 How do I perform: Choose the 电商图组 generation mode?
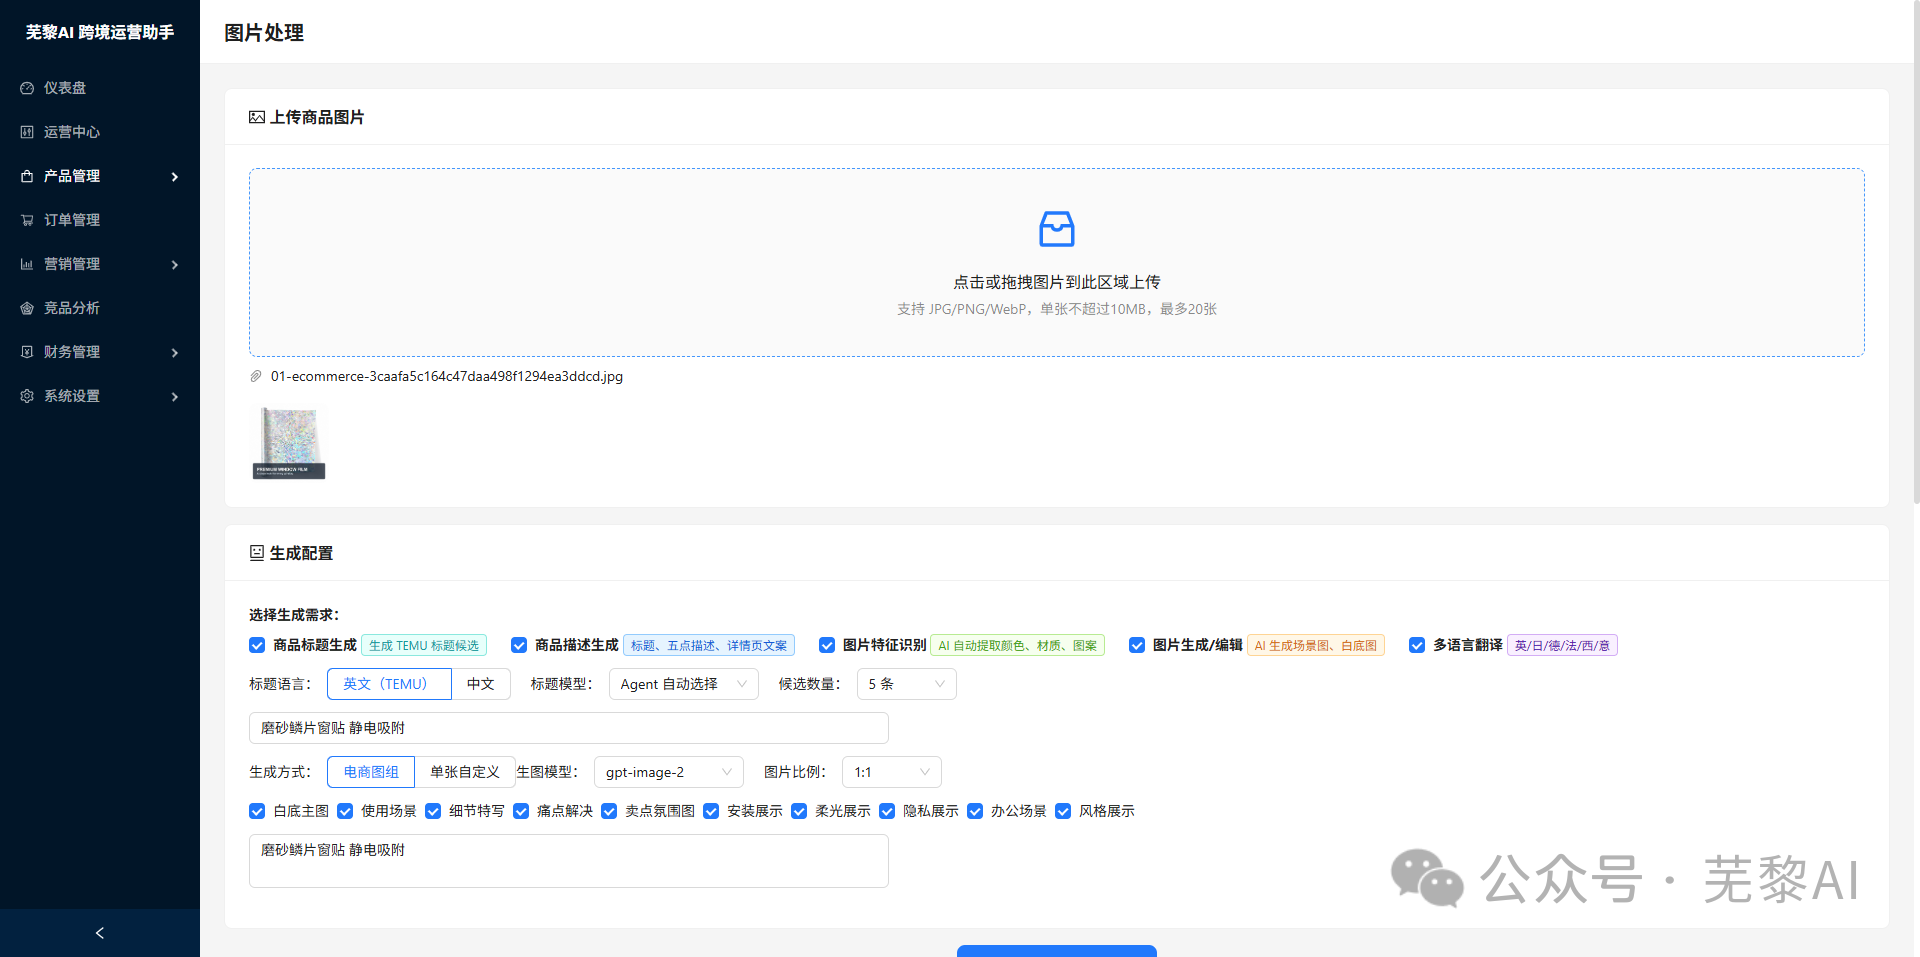tap(371, 772)
